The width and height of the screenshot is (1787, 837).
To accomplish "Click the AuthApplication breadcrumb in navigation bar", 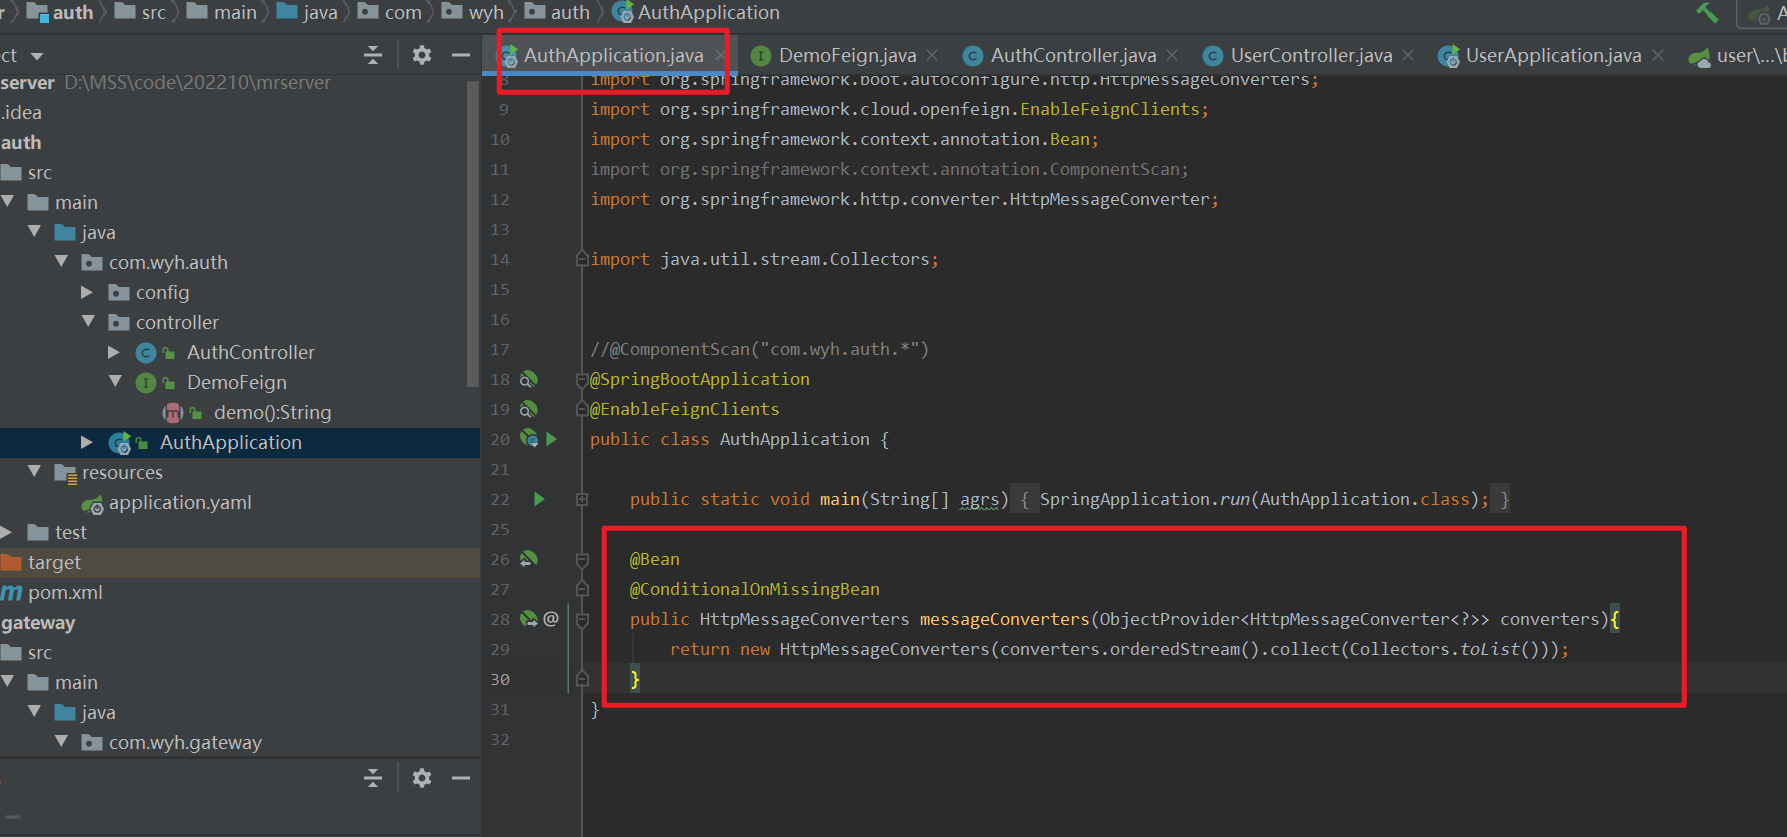I will click(696, 12).
